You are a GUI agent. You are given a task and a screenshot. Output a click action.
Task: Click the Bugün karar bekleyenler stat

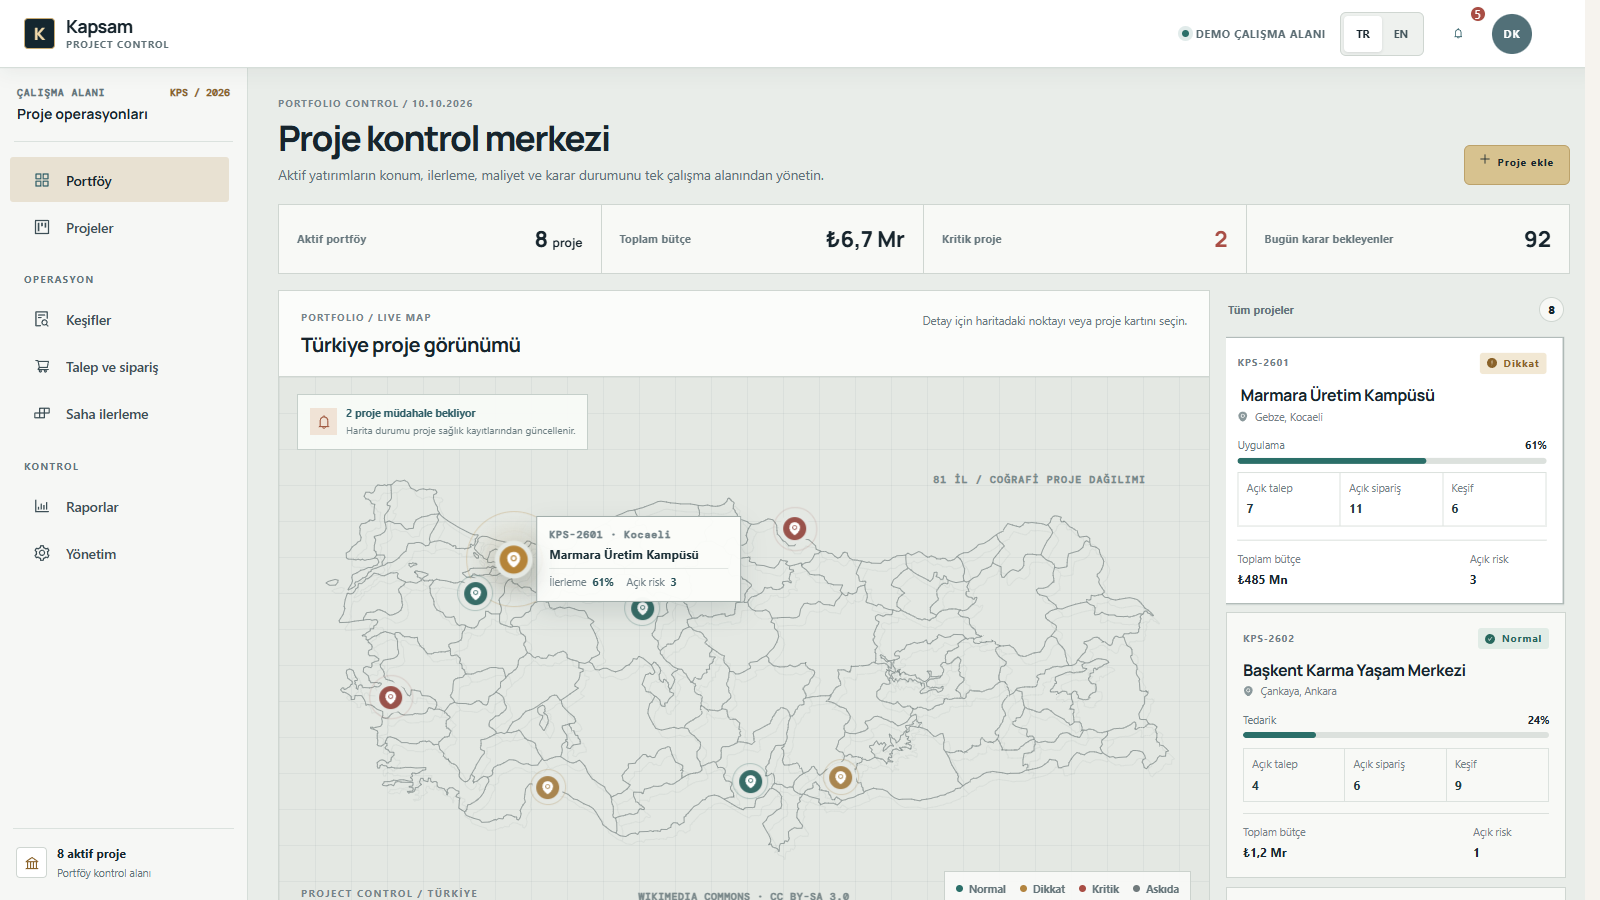(x=1408, y=239)
